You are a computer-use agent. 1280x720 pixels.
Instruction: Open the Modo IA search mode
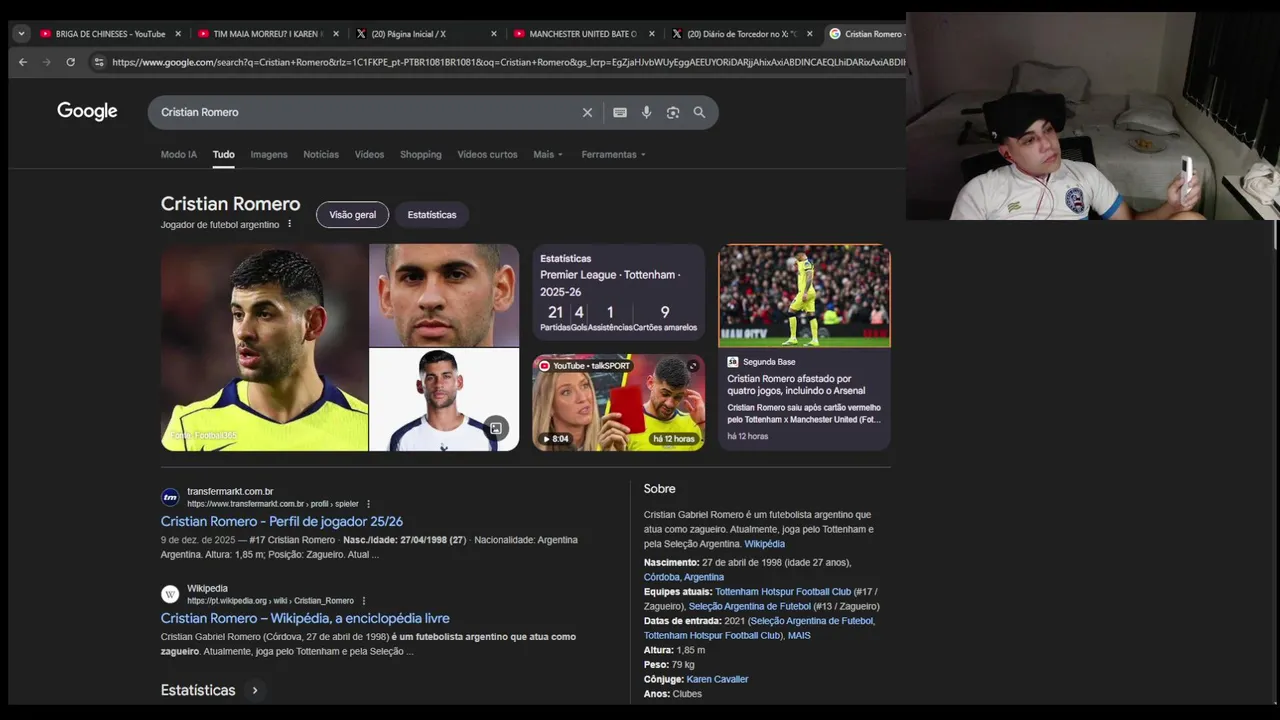click(179, 154)
